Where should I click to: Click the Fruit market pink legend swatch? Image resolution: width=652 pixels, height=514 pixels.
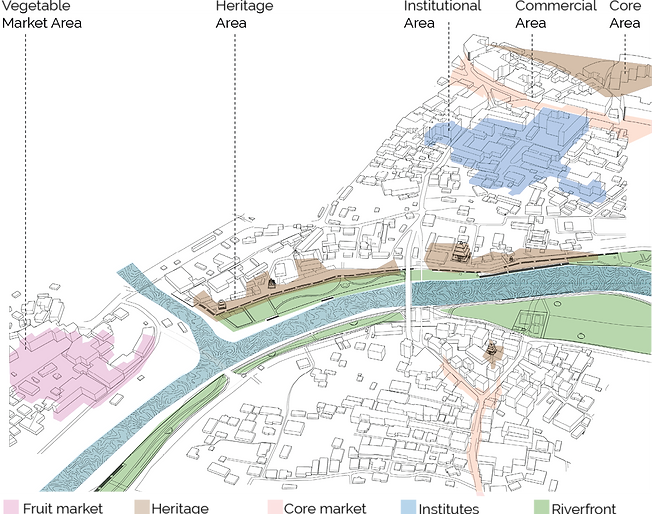pos(11,507)
